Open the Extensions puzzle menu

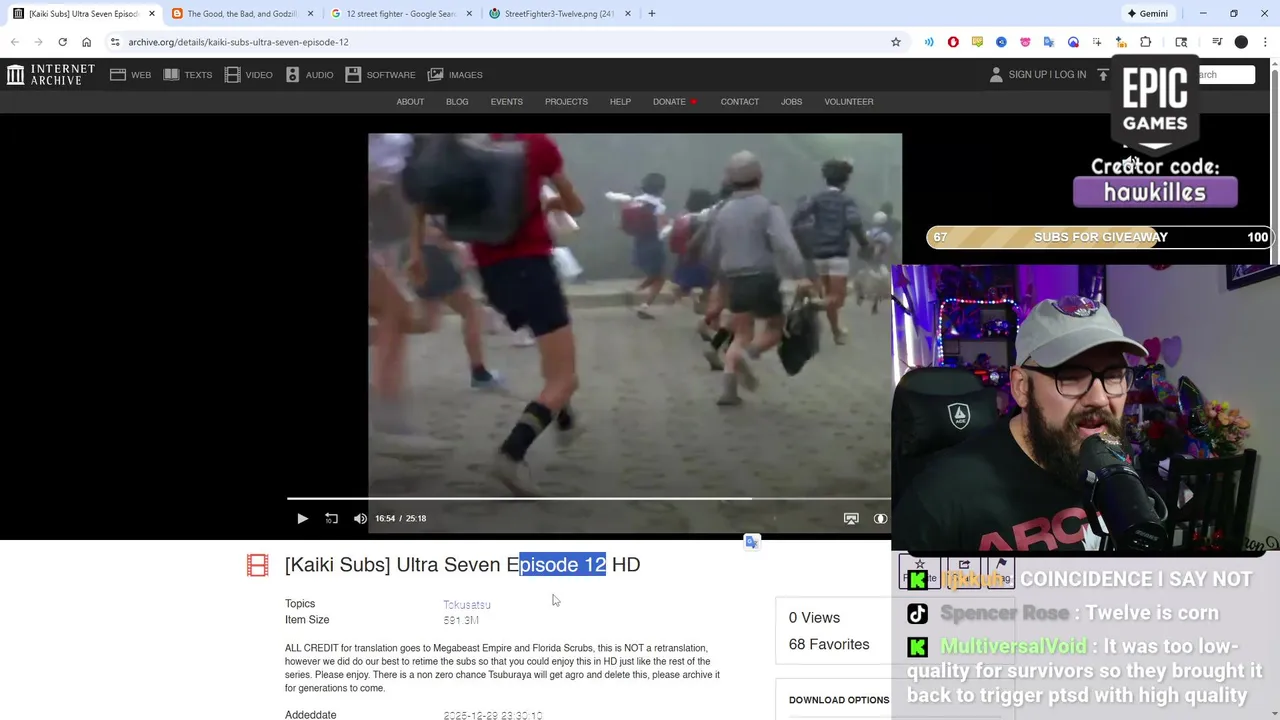pyautogui.click(x=1146, y=42)
